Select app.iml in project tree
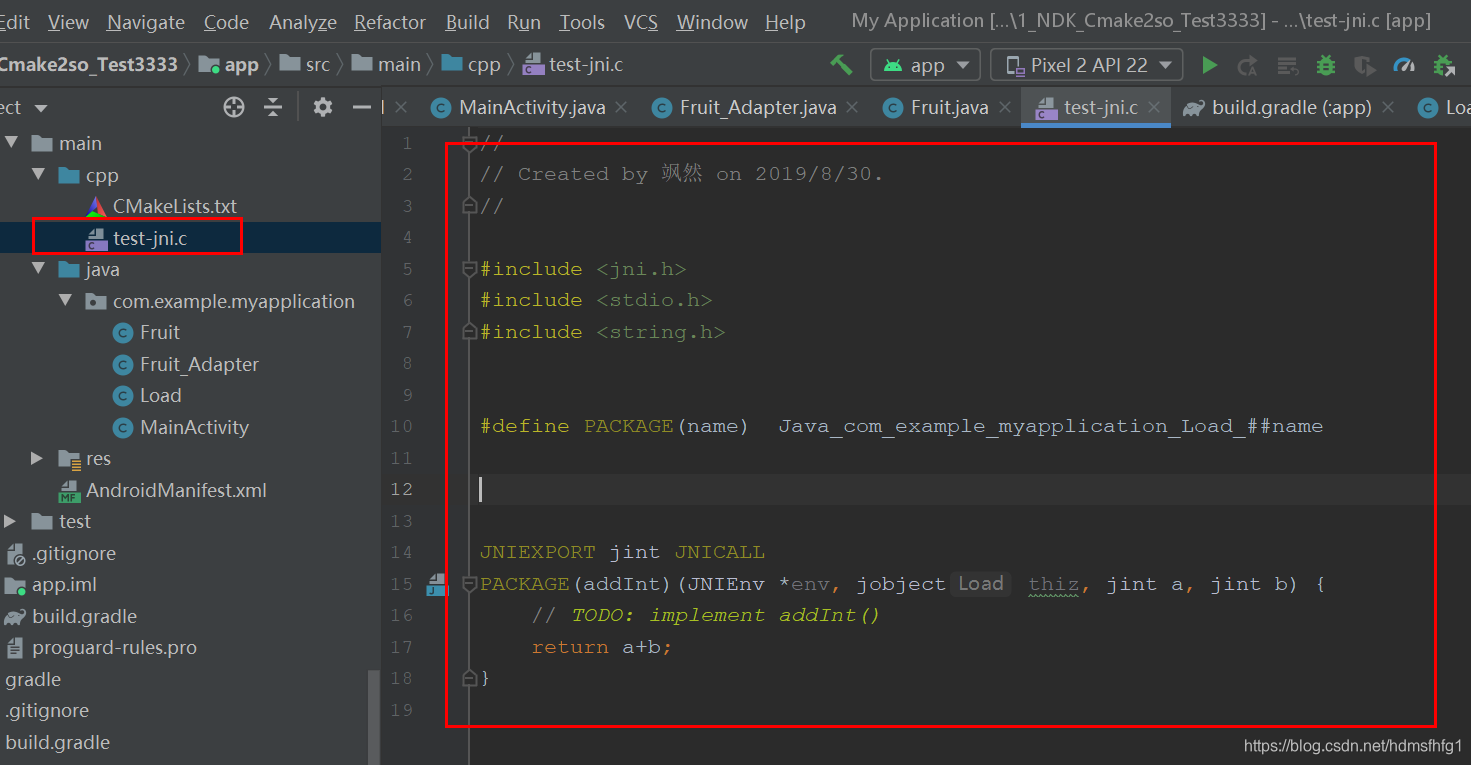 51,584
